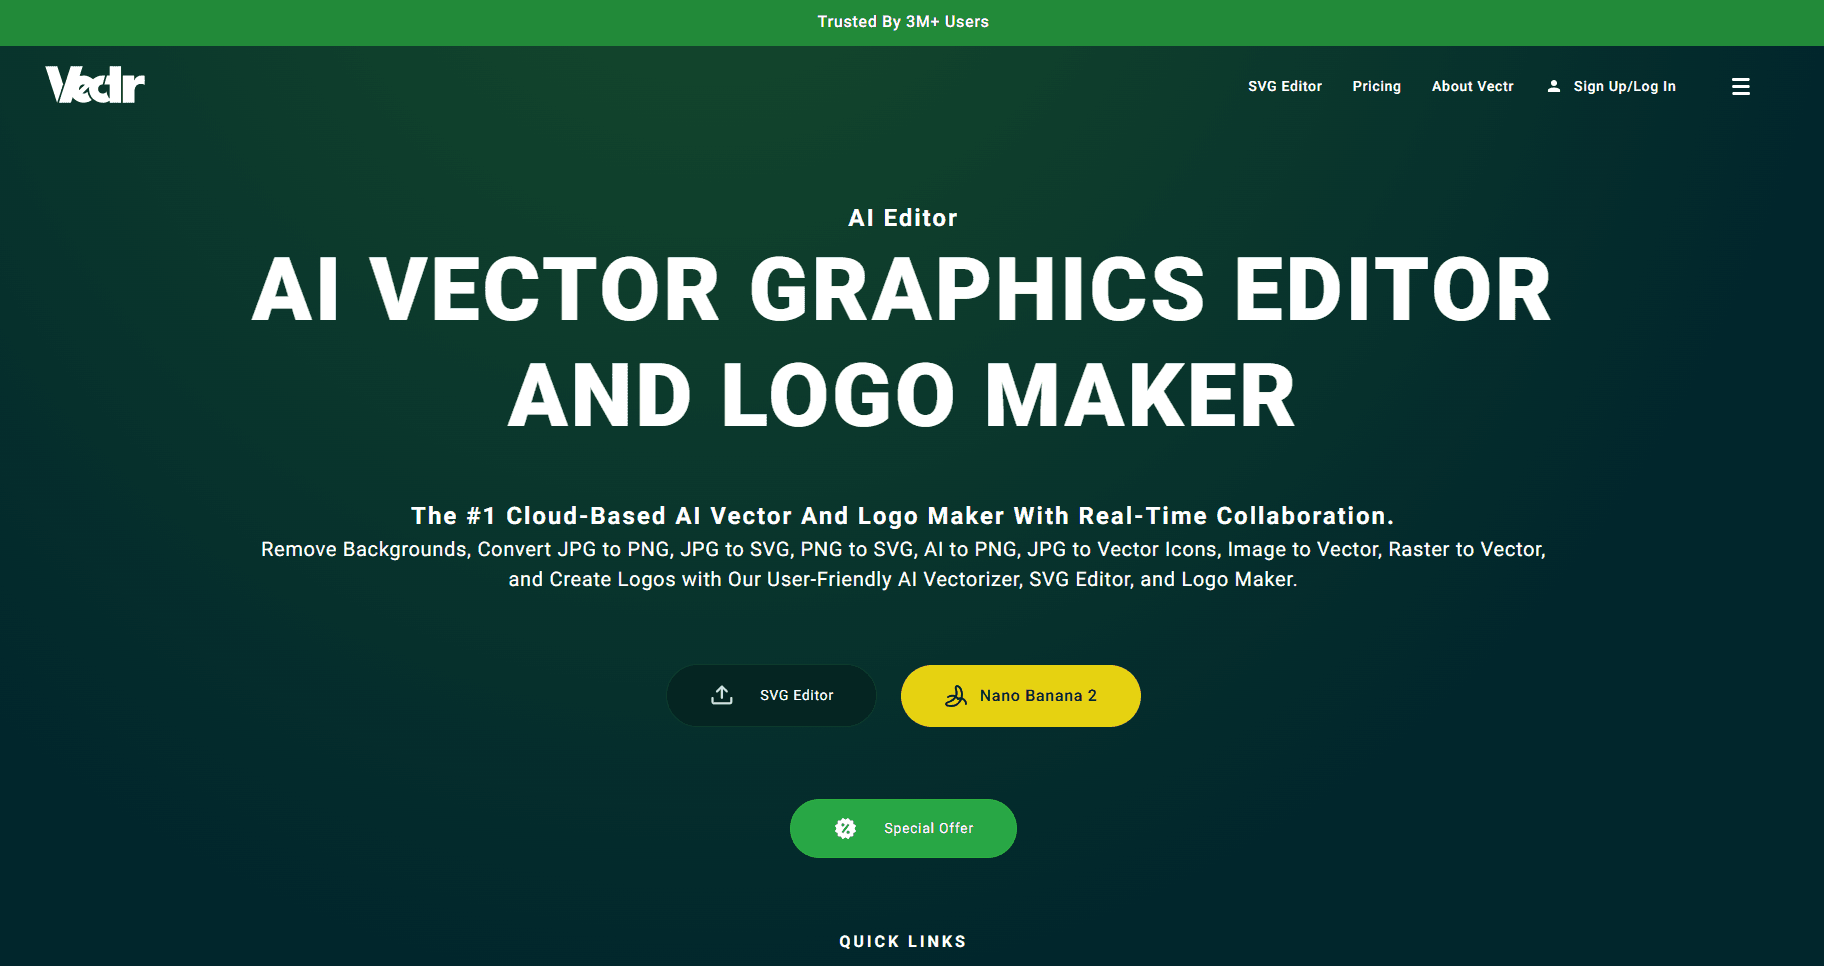This screenshot has width=1824, height=966.
Task: Launch the dark SVG Editor hero button
Action: pos(771,695)
